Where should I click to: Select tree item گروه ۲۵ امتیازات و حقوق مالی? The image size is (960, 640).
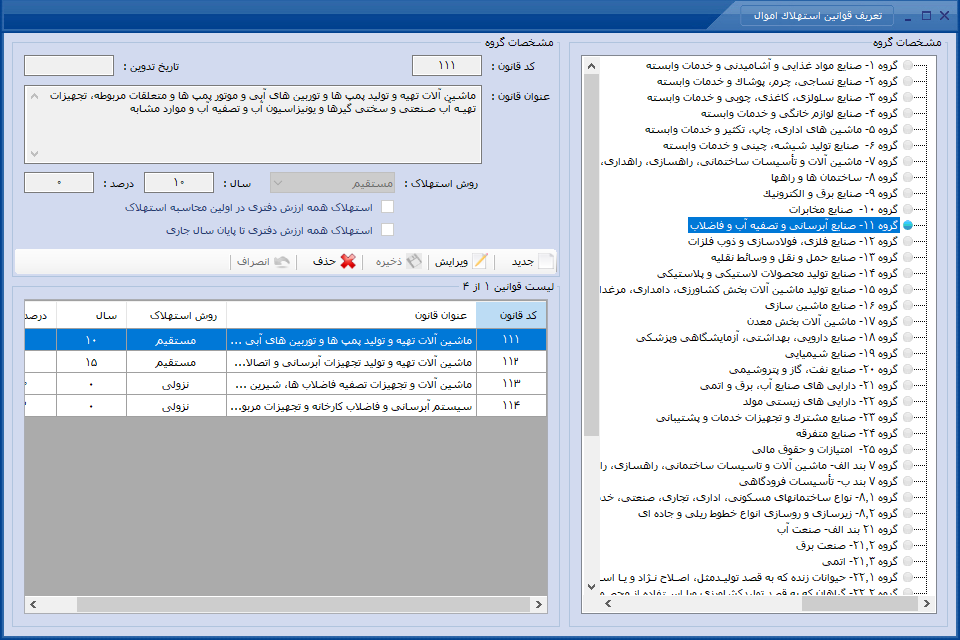[825, 450]
